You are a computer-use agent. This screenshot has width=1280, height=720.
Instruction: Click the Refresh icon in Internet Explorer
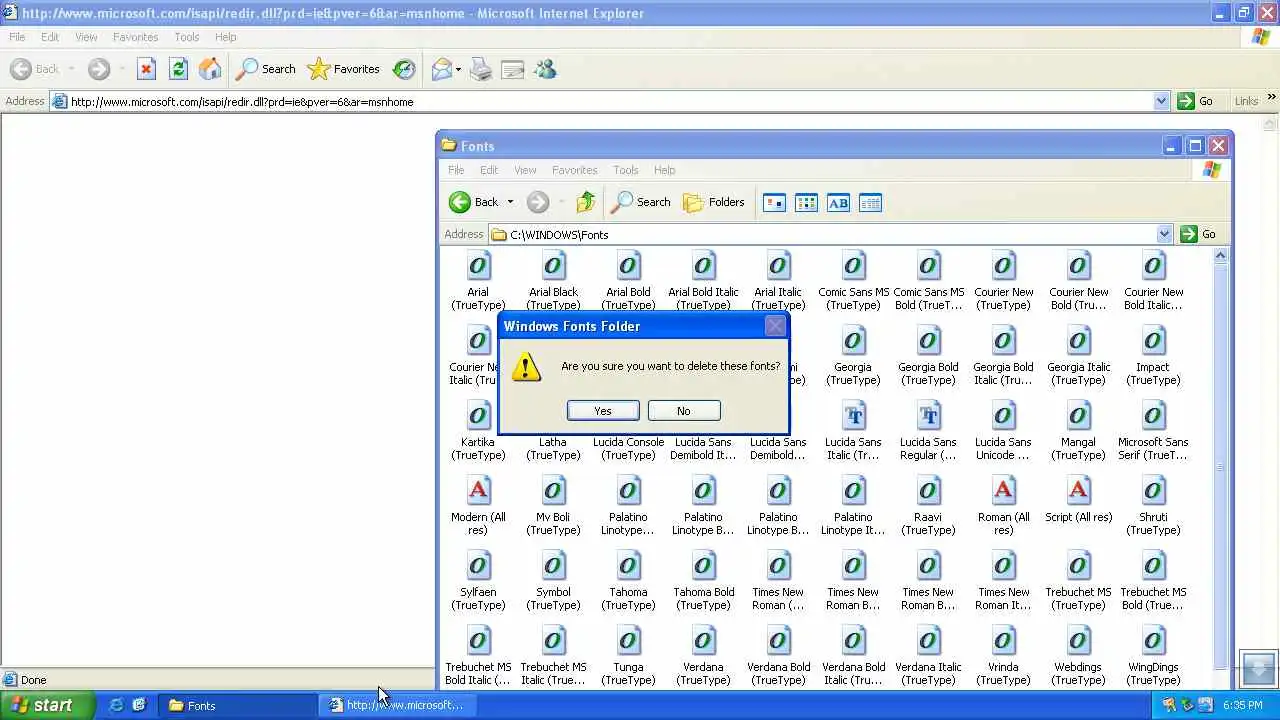click(x=178, y=69)
